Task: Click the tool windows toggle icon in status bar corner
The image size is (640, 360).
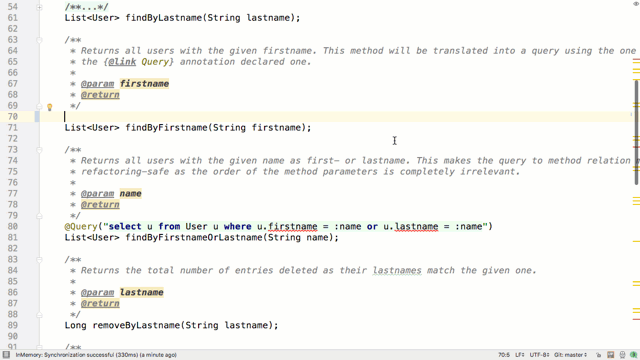Action: click(x=6, y=355)
